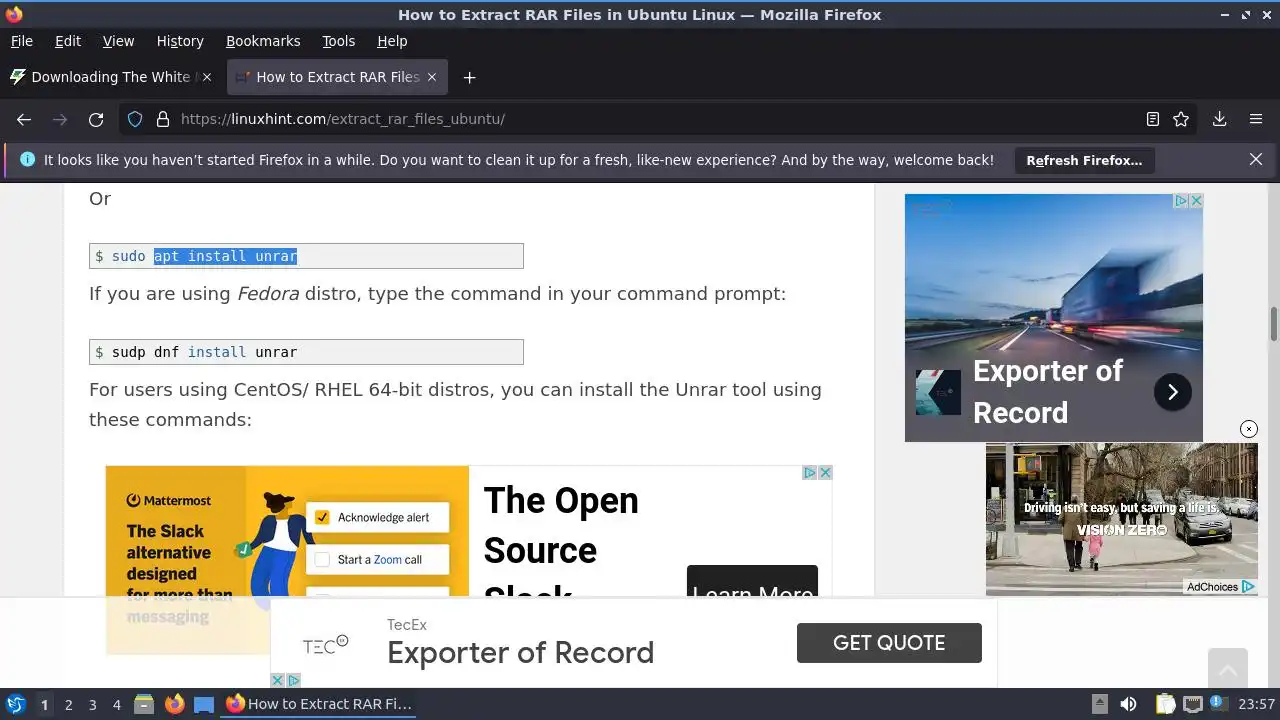
Task: Open the Bookmarks menu
Action: [263, 41]
